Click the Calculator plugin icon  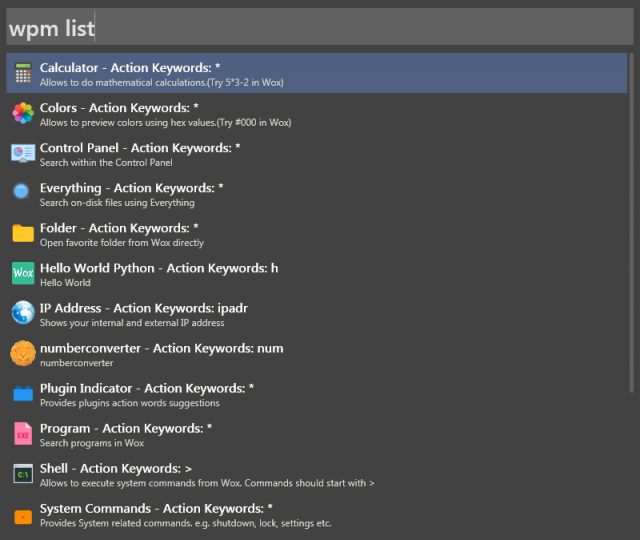click(22, 73)
